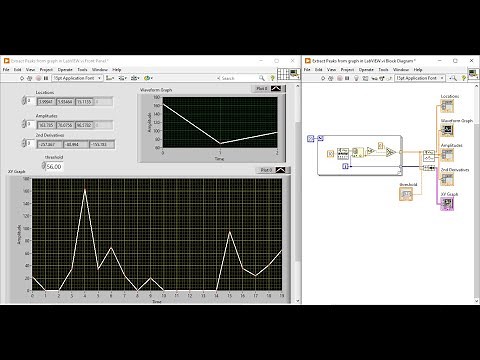Click first Amplitudes array element

tap(46, 125)
